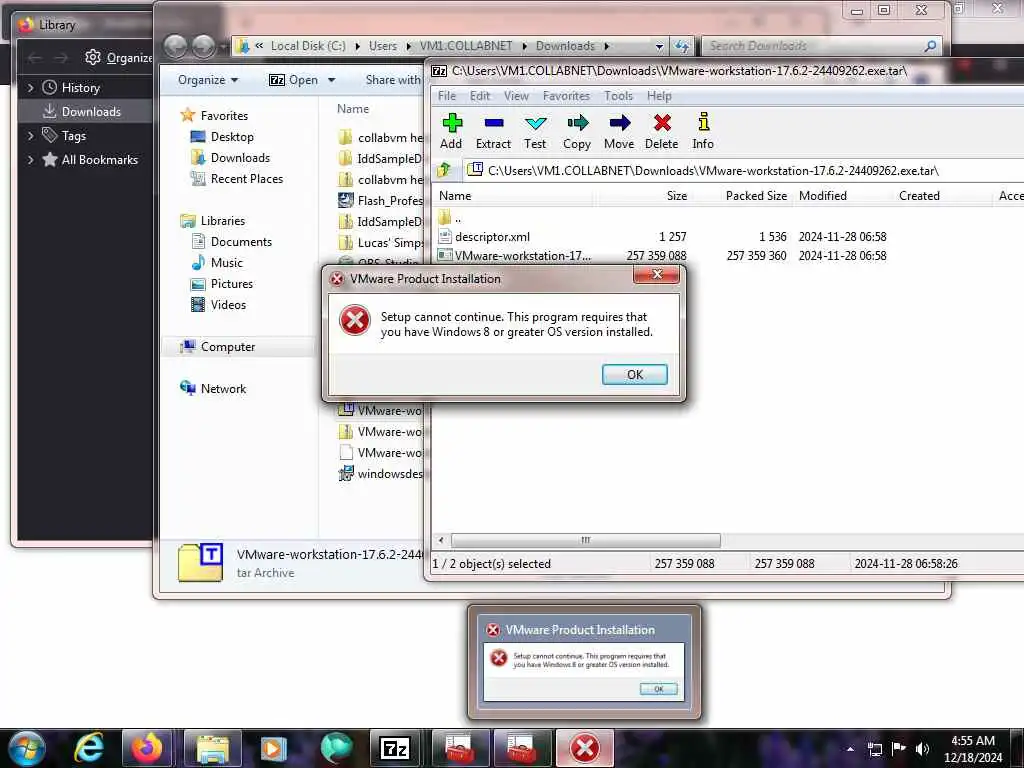Click the Test icon in 7-Zip
1024x768 pixels.
(x=535, y=131)
